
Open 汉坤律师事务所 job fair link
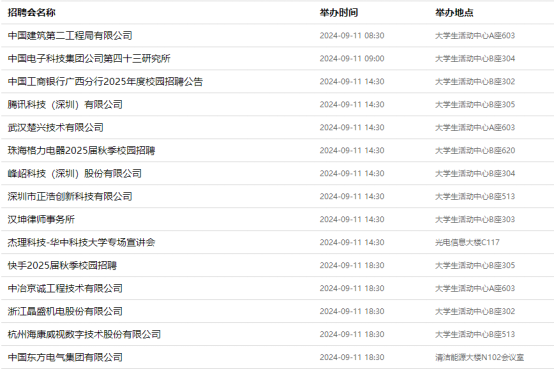point(41,219)
